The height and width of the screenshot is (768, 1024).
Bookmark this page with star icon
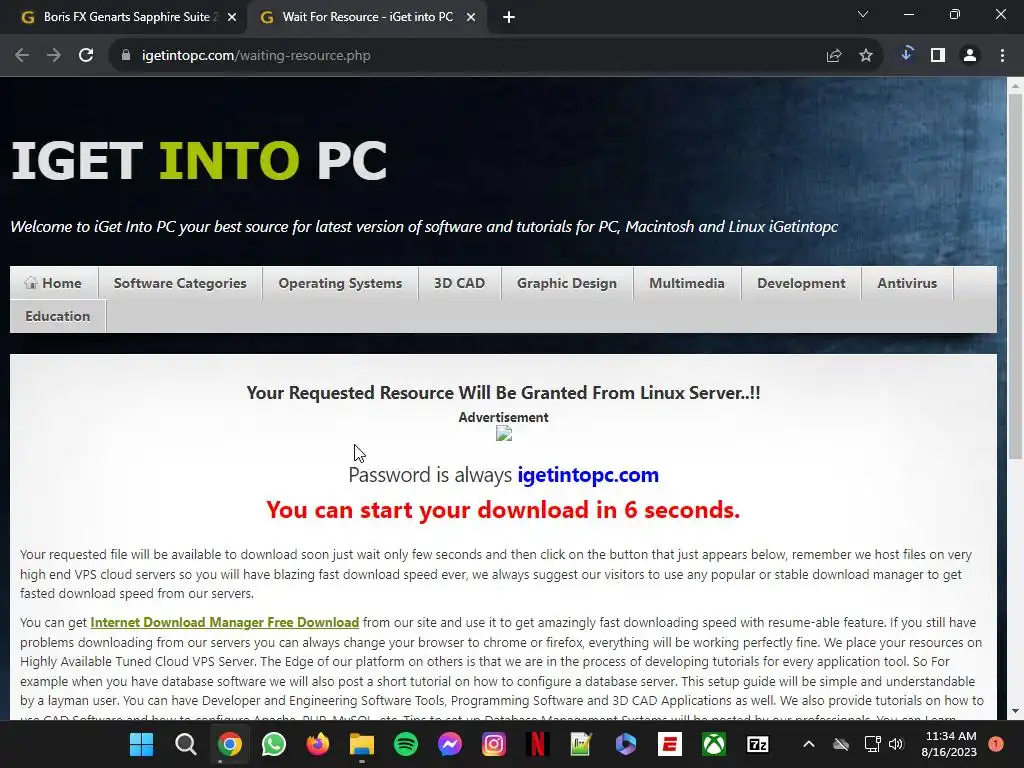pyautogui.click(x=866, y=56)
